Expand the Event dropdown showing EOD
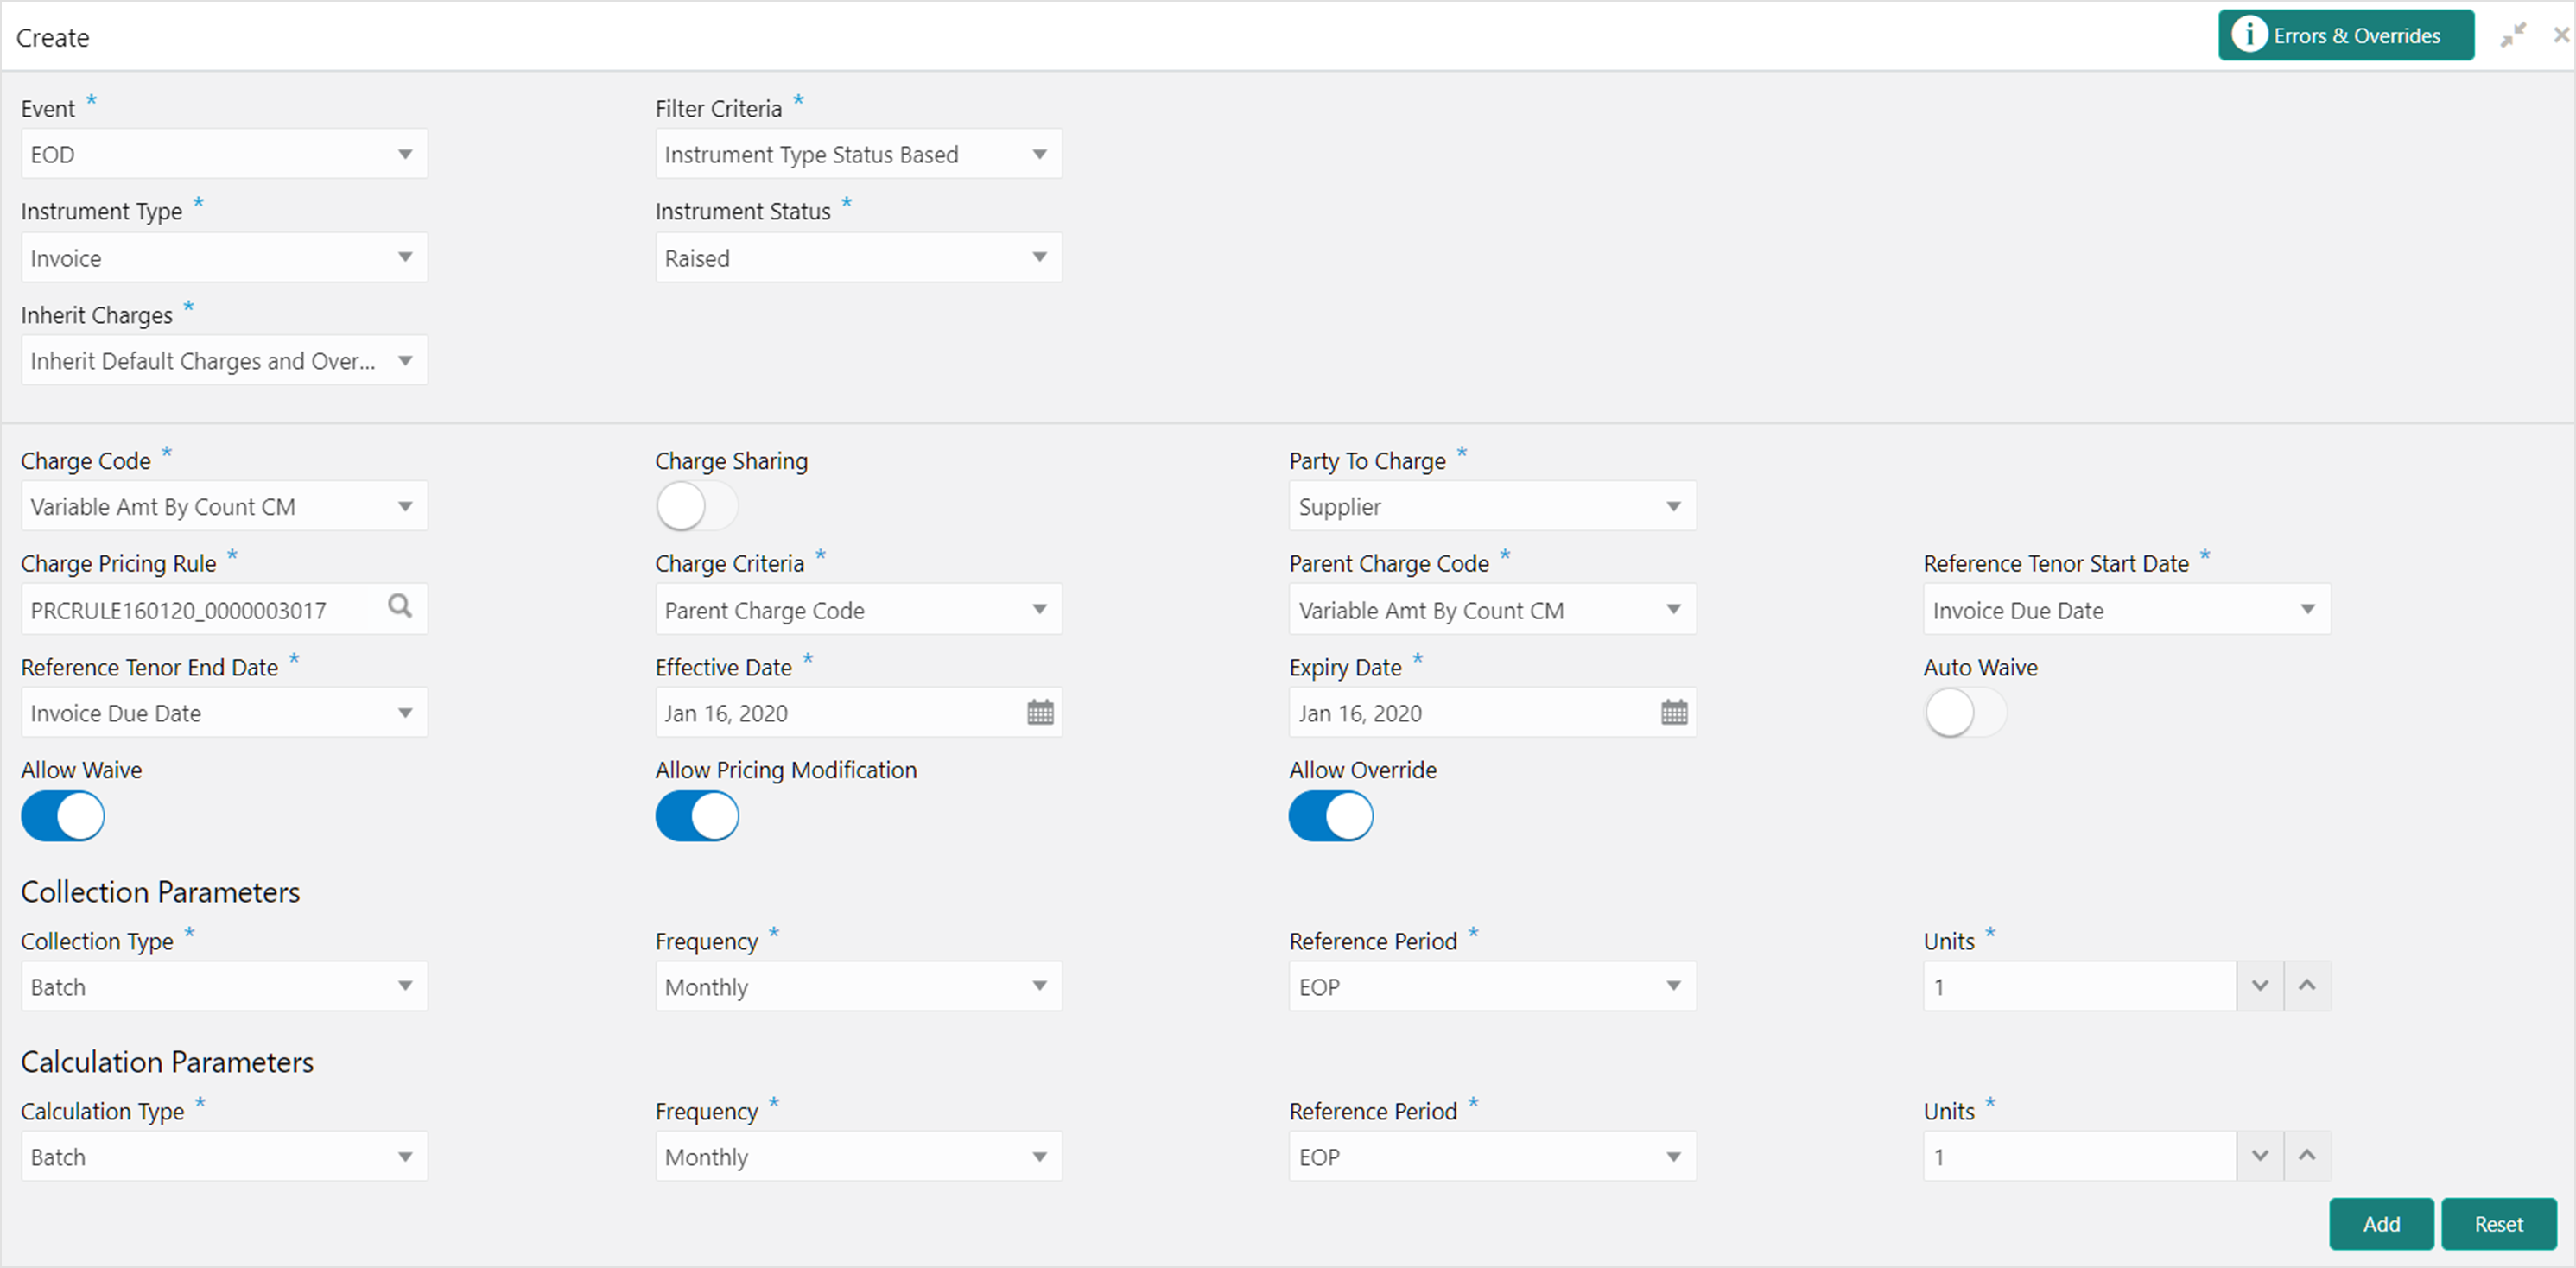 point(224,154)
